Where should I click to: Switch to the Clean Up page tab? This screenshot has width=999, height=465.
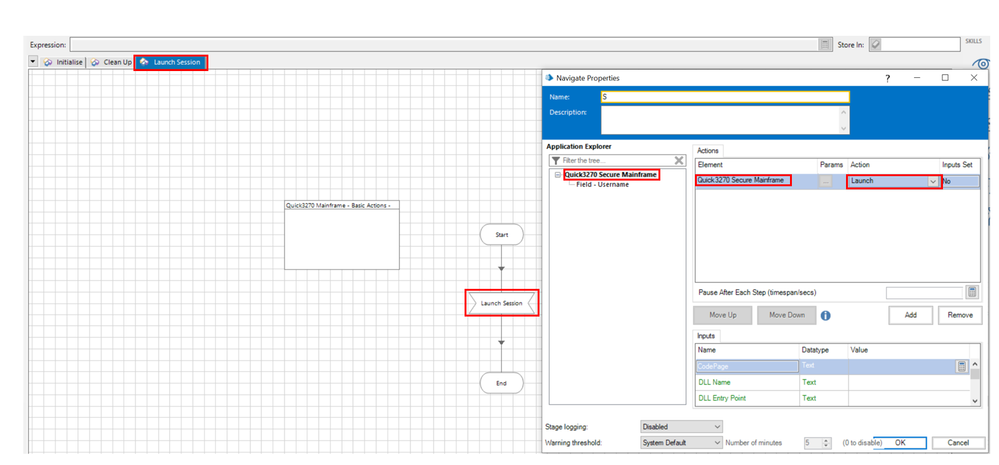(x=111, y=62)
